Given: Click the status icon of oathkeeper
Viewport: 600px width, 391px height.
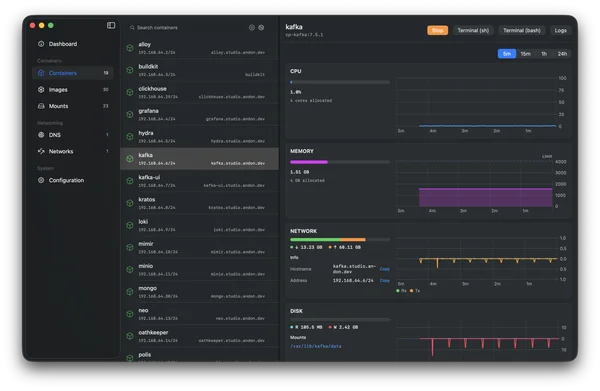Looking at the screenshot, I should pos(130,336).
